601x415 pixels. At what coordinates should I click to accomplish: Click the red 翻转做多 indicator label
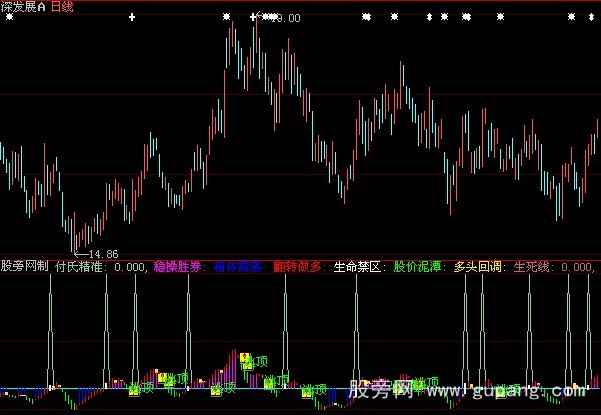pyautogui.click(x=297, y=267)
